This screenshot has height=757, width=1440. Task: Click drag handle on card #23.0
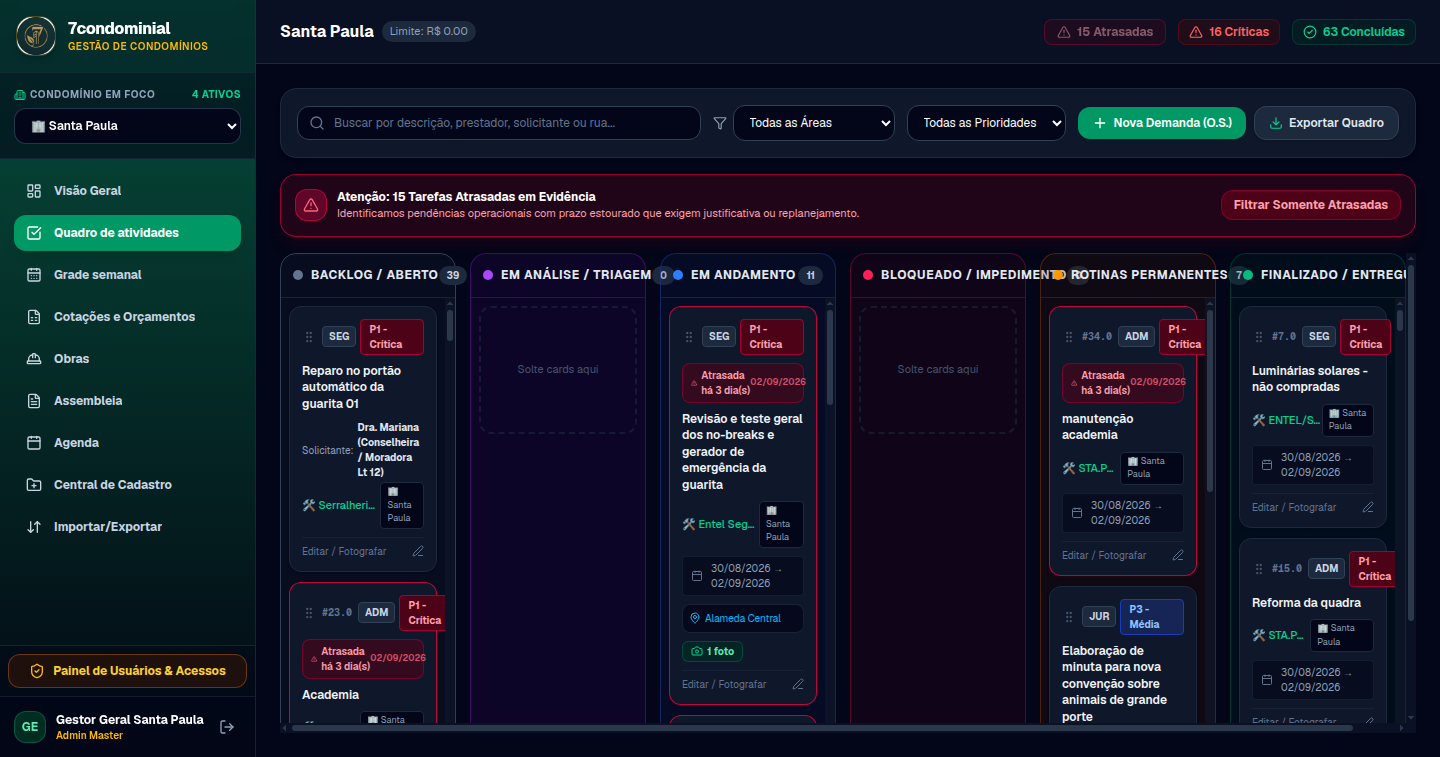click(x=308, y=612)
